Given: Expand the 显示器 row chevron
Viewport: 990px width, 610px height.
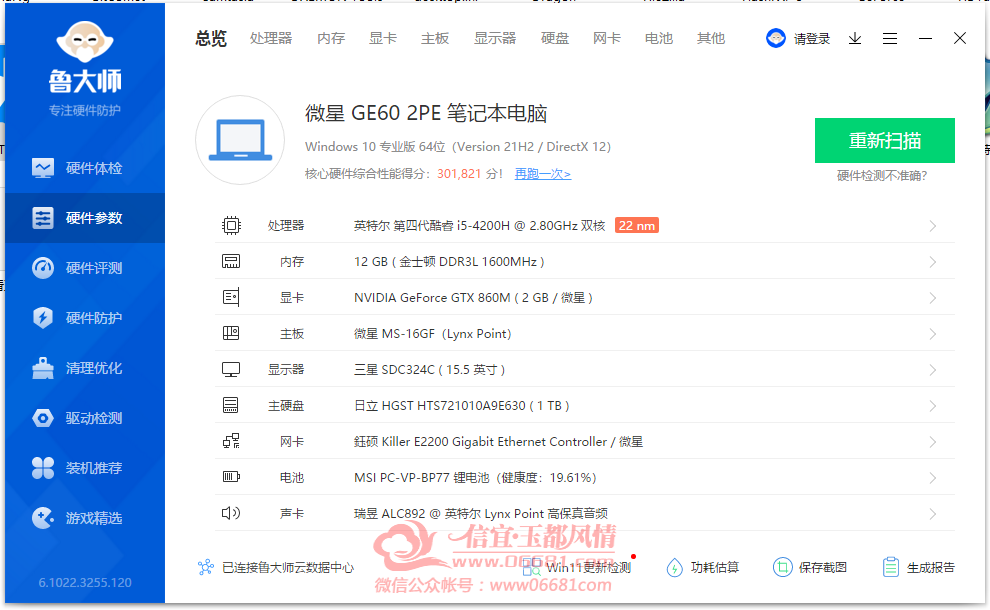Looking at the screenshot, I should click(x=933, y=370).
